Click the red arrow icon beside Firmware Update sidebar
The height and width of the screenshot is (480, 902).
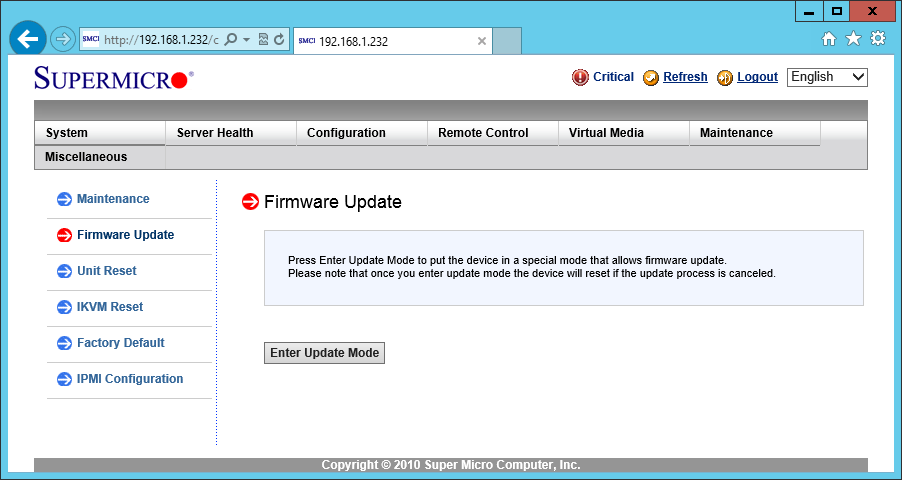[64, 235]
